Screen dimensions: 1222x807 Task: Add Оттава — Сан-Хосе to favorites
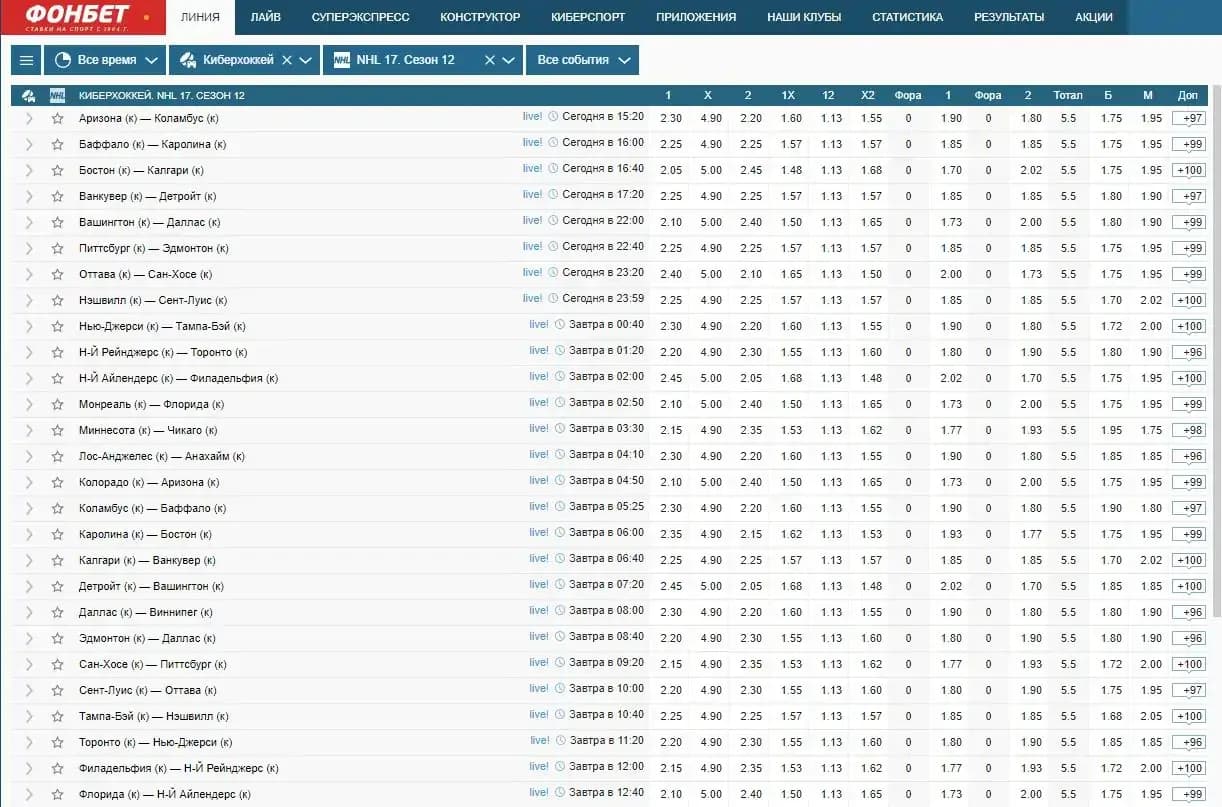pyautogui.click(x=58, y=274)
